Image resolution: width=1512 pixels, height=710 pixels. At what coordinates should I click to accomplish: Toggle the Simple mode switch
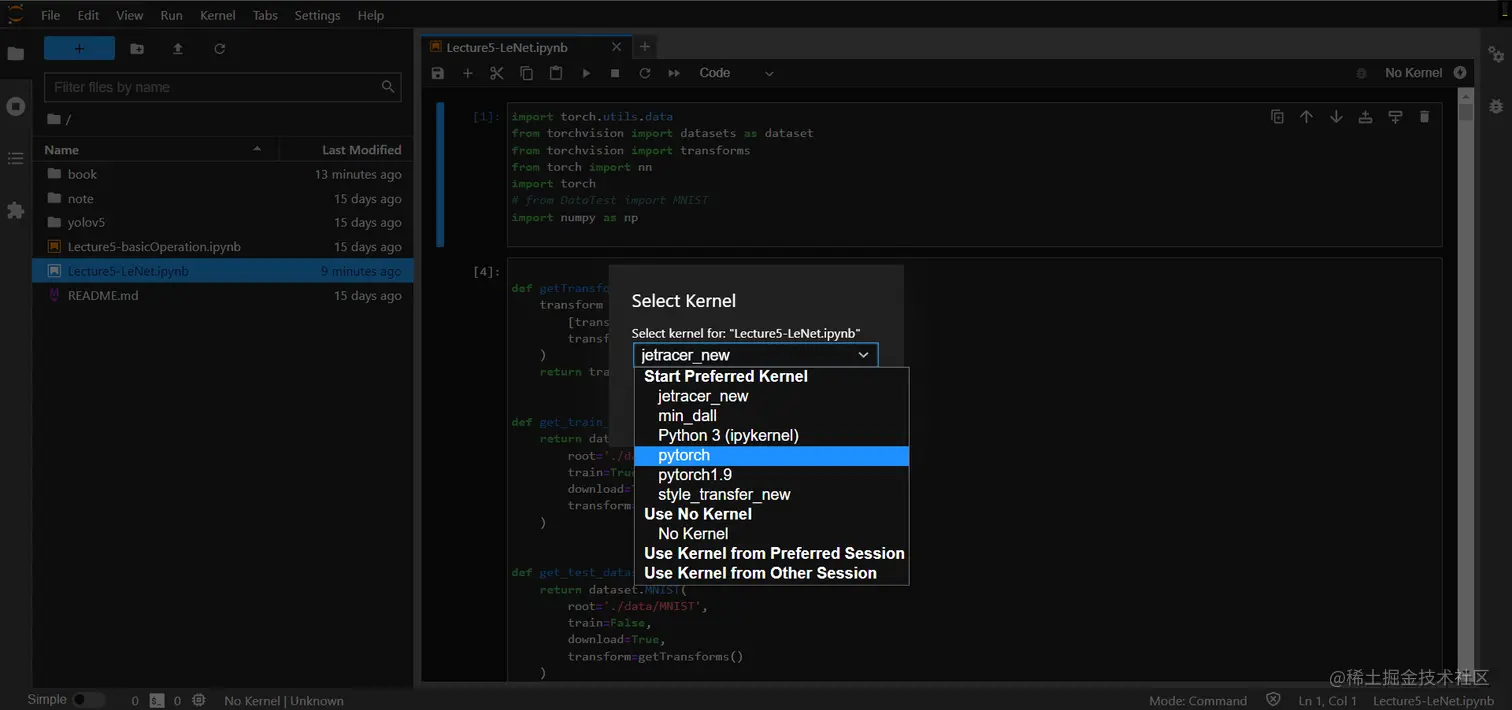click(x=87, y=700)
